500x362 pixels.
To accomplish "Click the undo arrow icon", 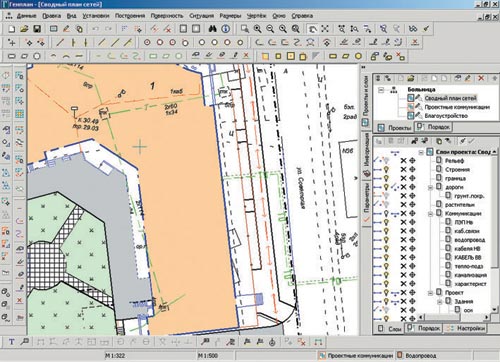I will pos(95,29).
